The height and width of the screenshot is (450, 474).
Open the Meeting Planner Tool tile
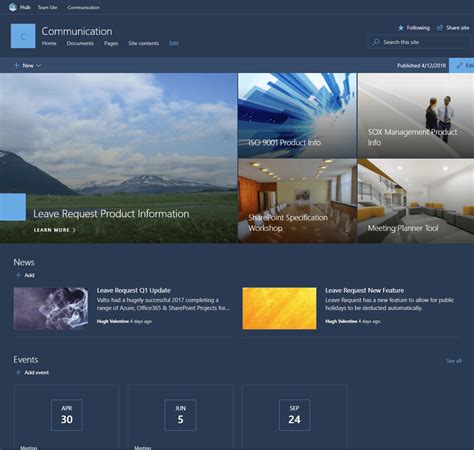(416, 201)
